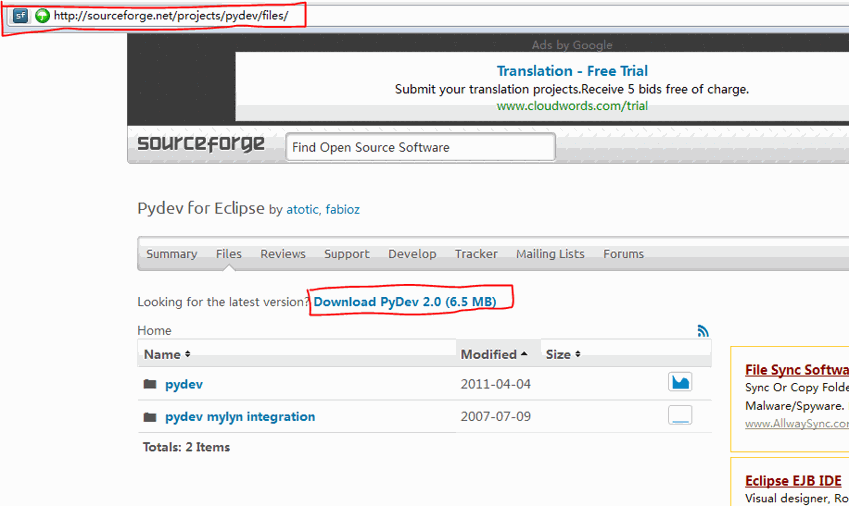Click the Home breadcrumb
849x506 pixels.
[154, 331]
